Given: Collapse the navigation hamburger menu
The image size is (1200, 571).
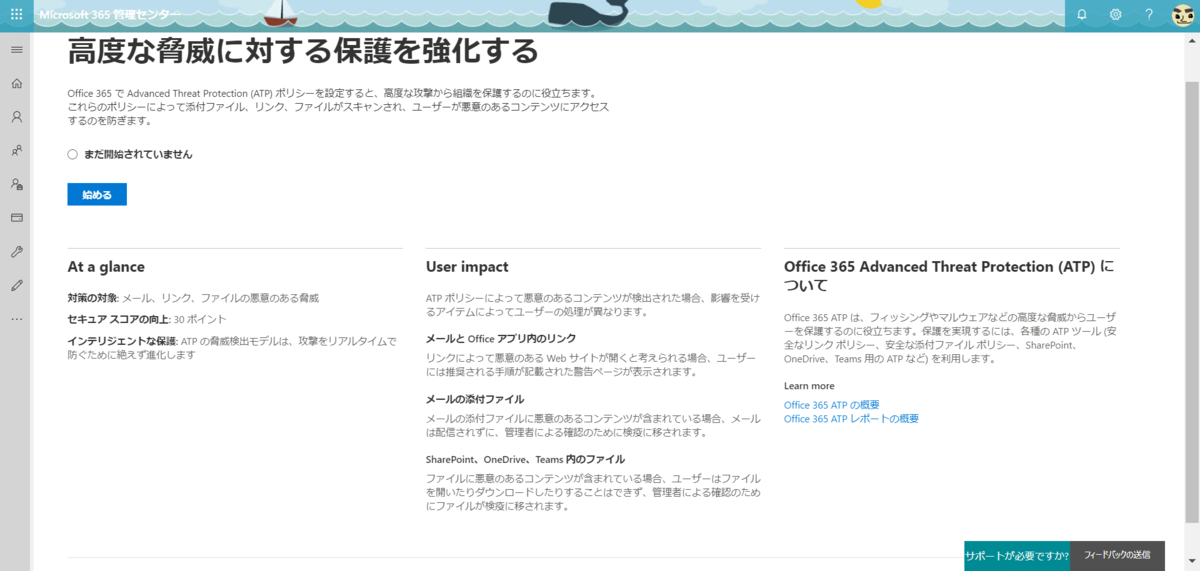Looking at the screenshot, I should [16, 49].
